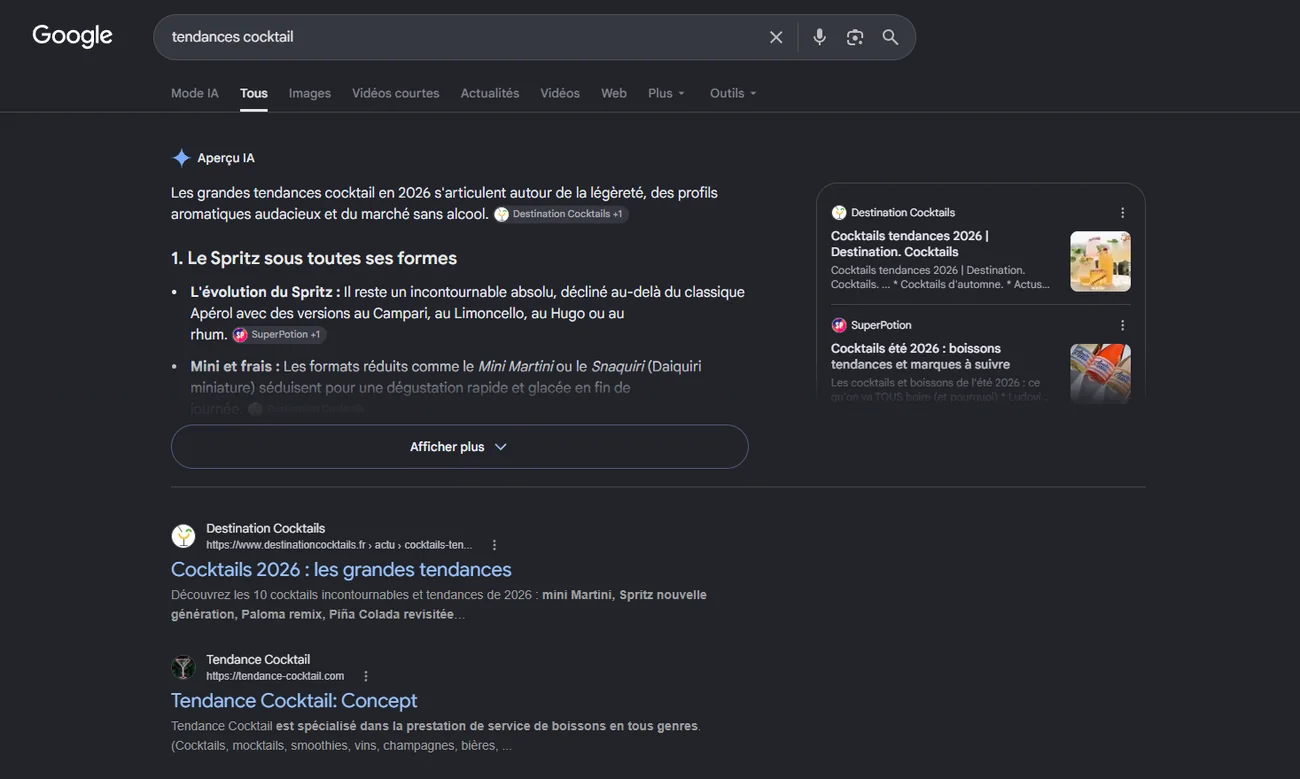
Task: Click the Destination Cocktails card thumbnail image
Action: [1100, 261]
